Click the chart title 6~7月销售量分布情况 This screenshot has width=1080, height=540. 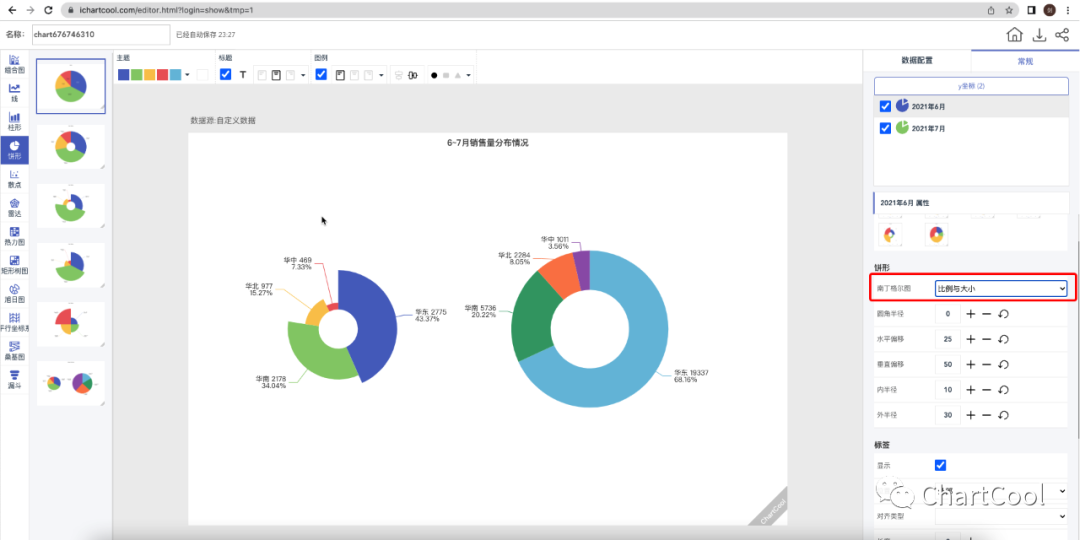[x=488, y=143]
